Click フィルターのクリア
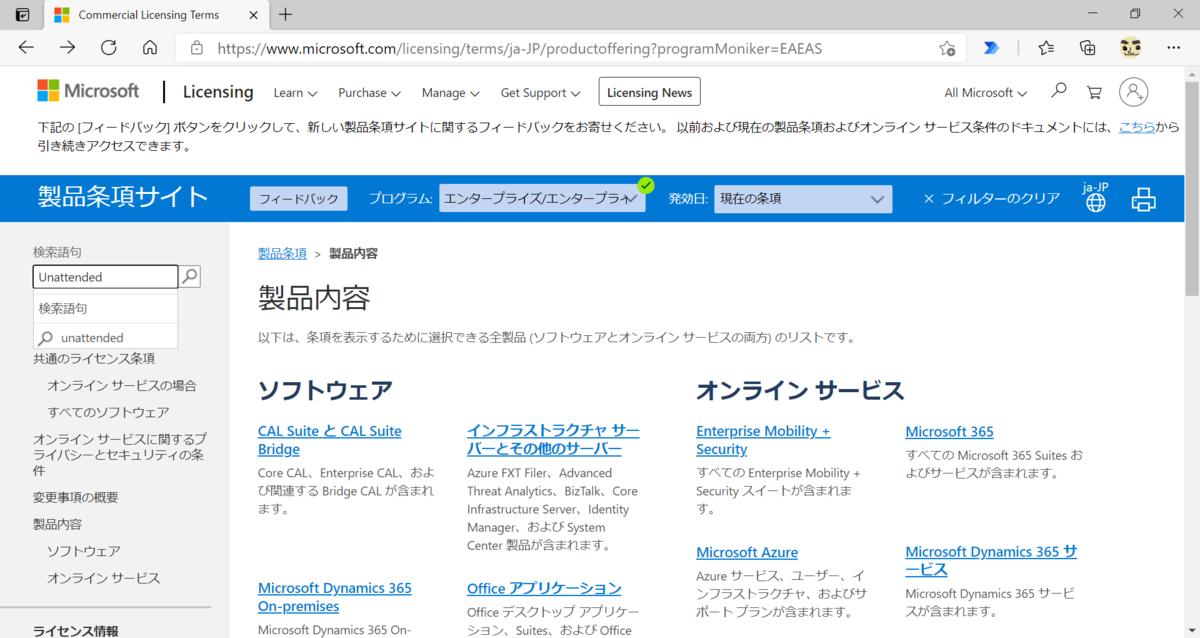This screenshot has width=1200, height=638. (991, 198)
